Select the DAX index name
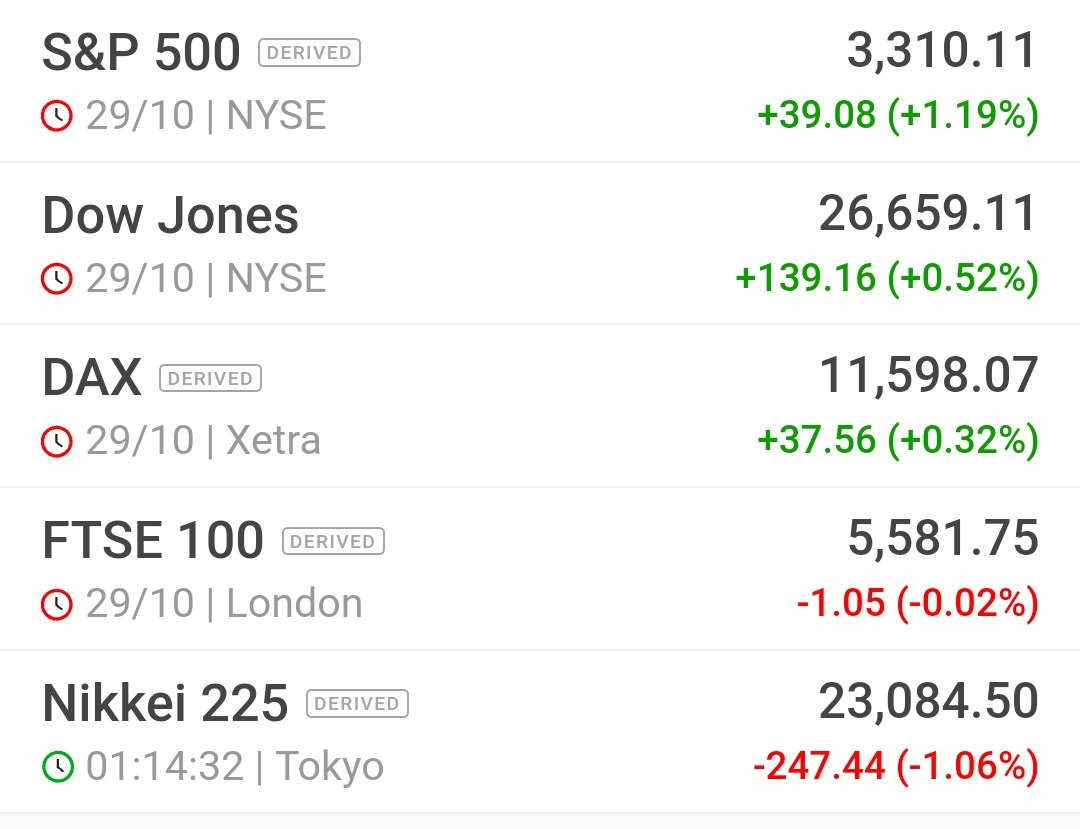This screenshot has width=1080, height=829. click(92, 377)
